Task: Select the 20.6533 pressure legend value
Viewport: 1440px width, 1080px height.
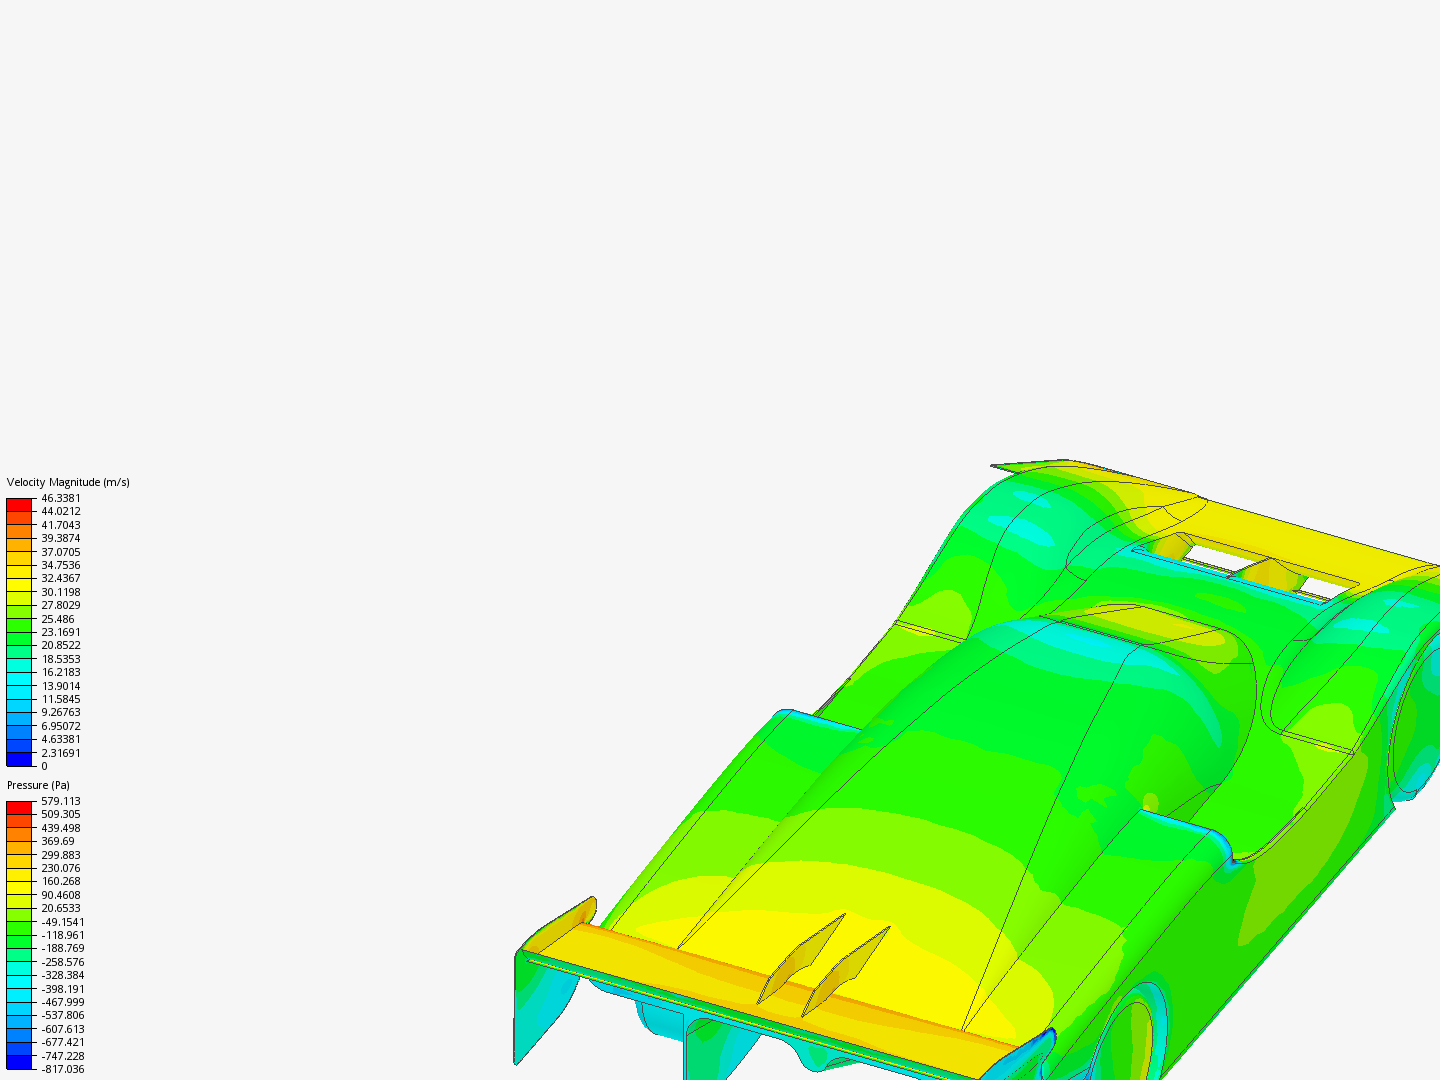Action: (x=61, y=908)
